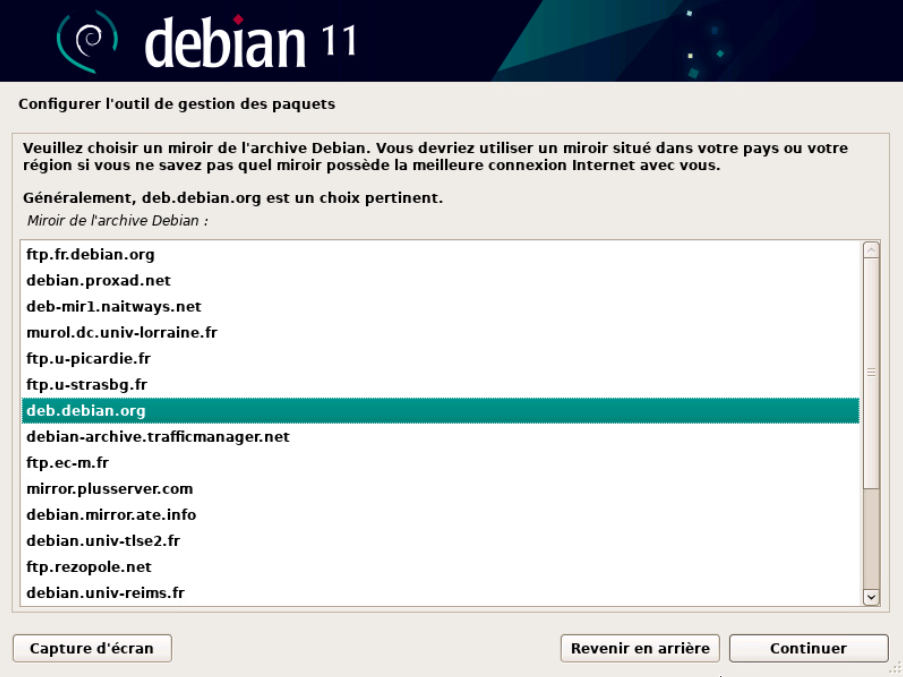Choose mirror.plusserver.com from list
This screenshot has height=677, width=903.
pyautogui.click(x=110, y=489)
